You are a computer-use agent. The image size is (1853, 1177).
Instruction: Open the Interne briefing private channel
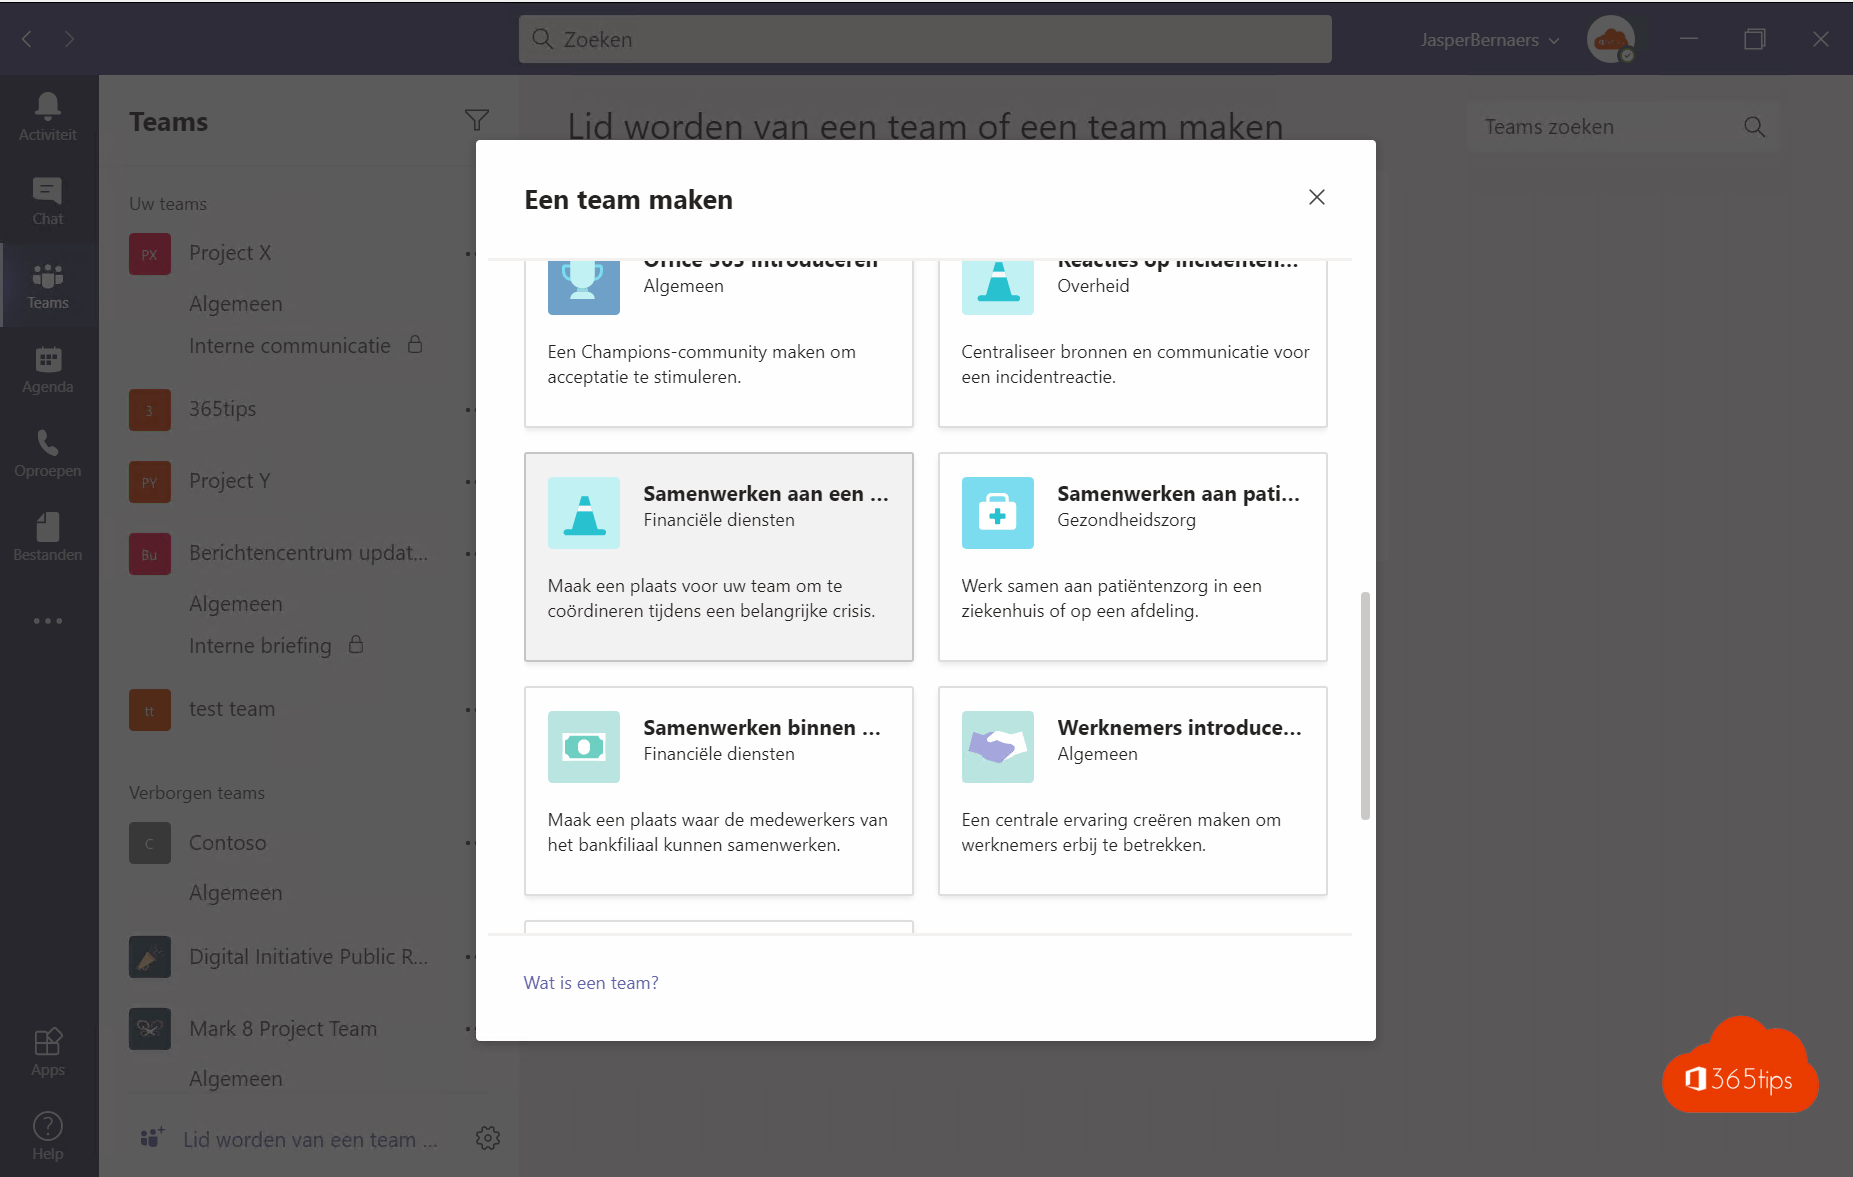tap(260, 645)
